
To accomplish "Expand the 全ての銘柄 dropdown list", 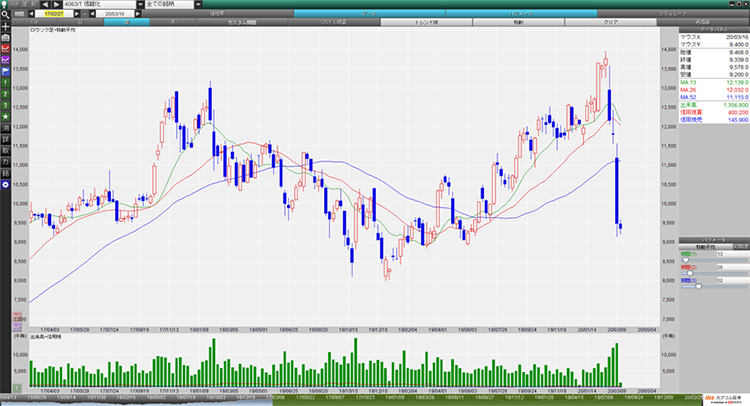I will pyautogui.click(x=197, y=5).
